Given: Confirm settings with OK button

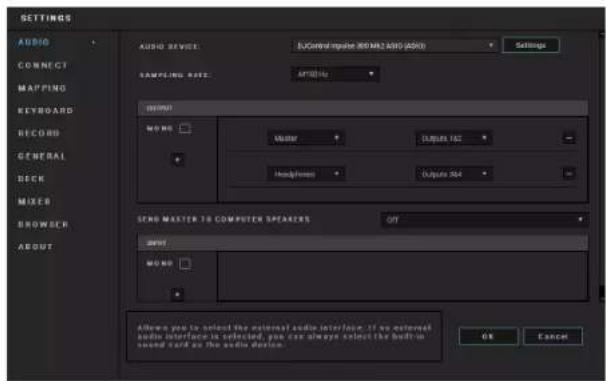Looking at the screenshot, I should [488, 336].
